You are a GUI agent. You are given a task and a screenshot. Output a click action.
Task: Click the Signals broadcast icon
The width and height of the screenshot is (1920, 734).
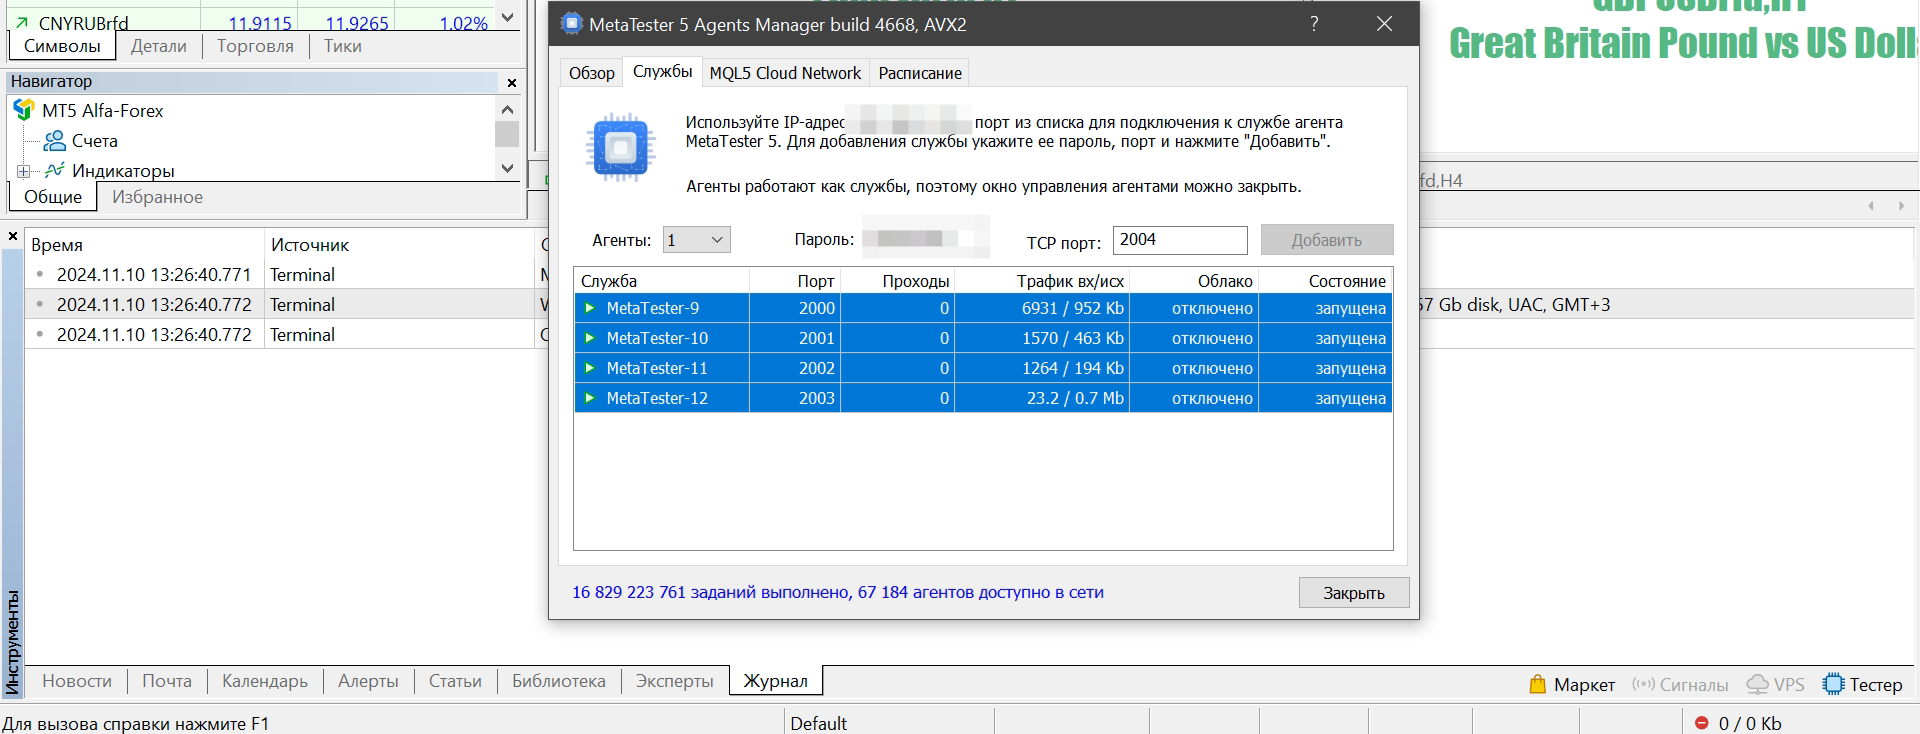pos(1643,684)
